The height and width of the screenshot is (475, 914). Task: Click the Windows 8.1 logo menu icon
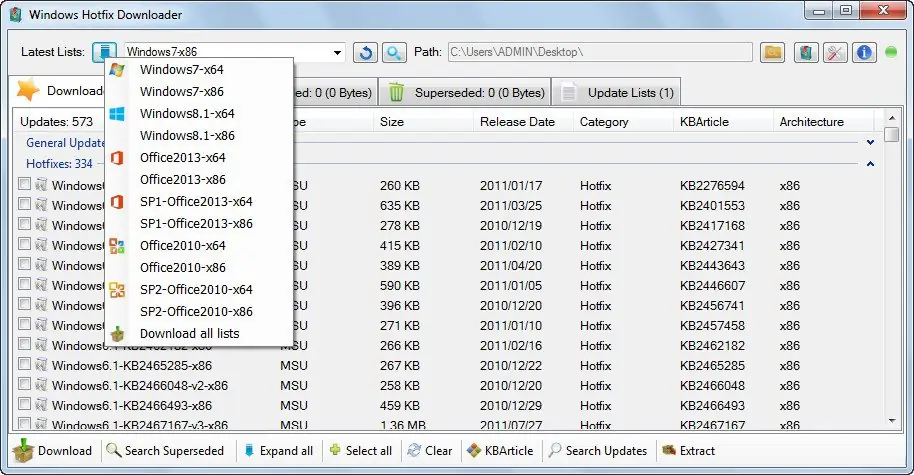click(x=117, y=114)
